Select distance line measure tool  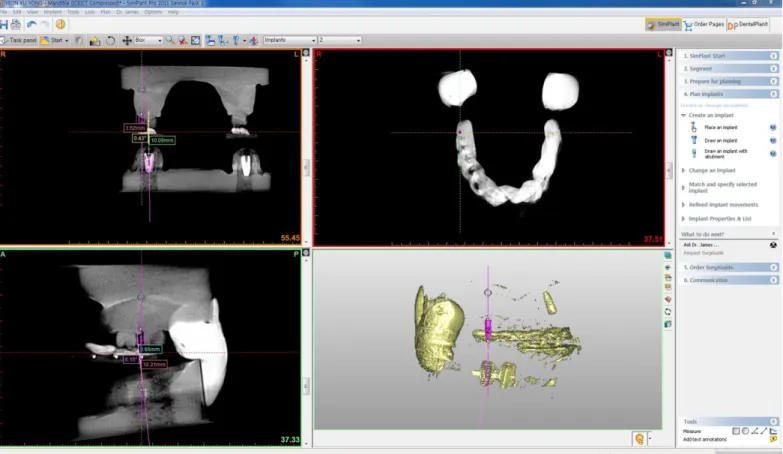pos(764,431)
